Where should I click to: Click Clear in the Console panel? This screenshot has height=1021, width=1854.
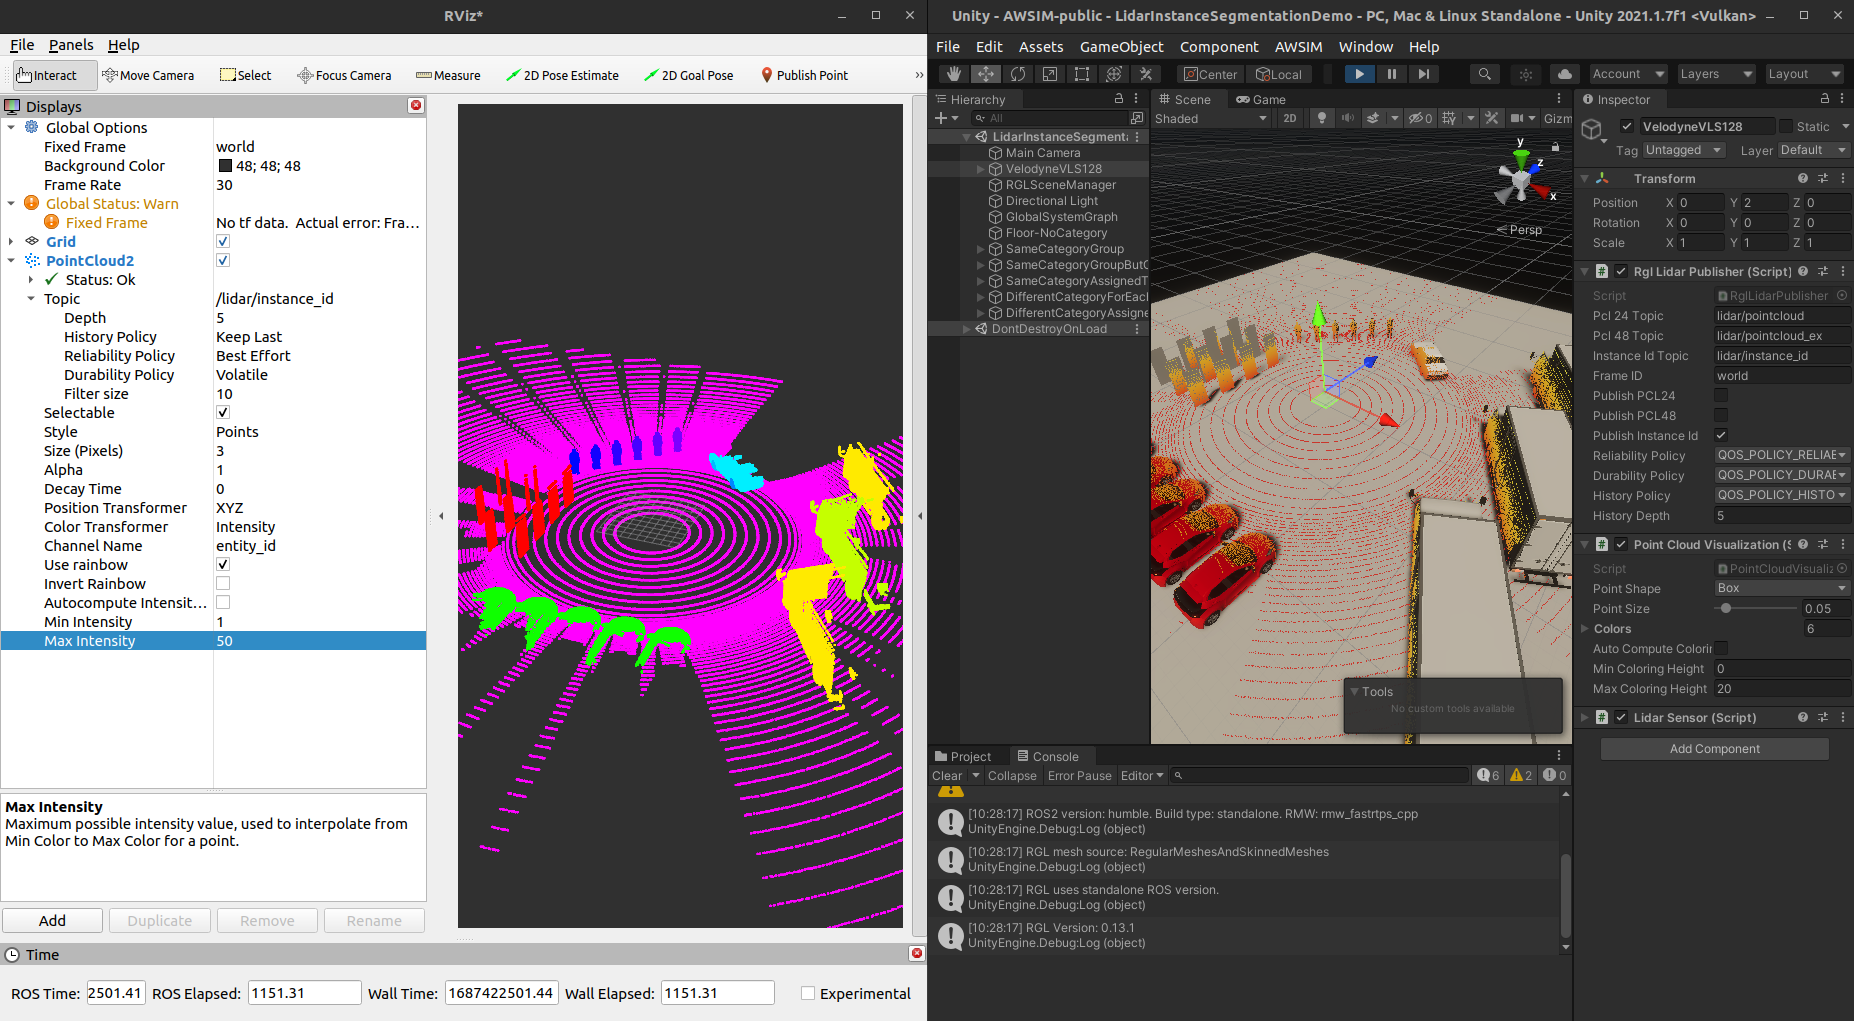(948, 775)
